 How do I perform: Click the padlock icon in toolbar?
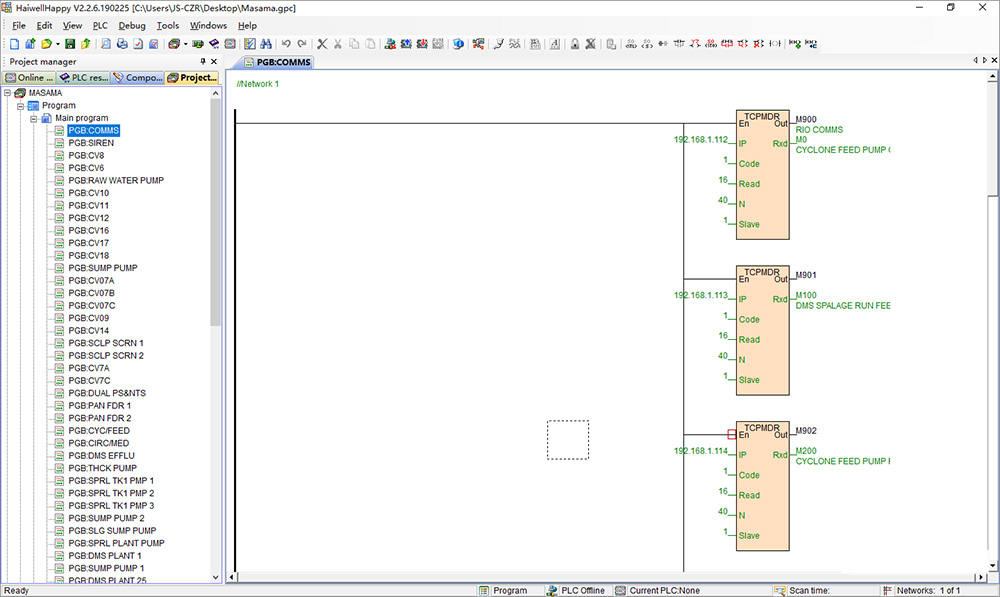(575, 43)
